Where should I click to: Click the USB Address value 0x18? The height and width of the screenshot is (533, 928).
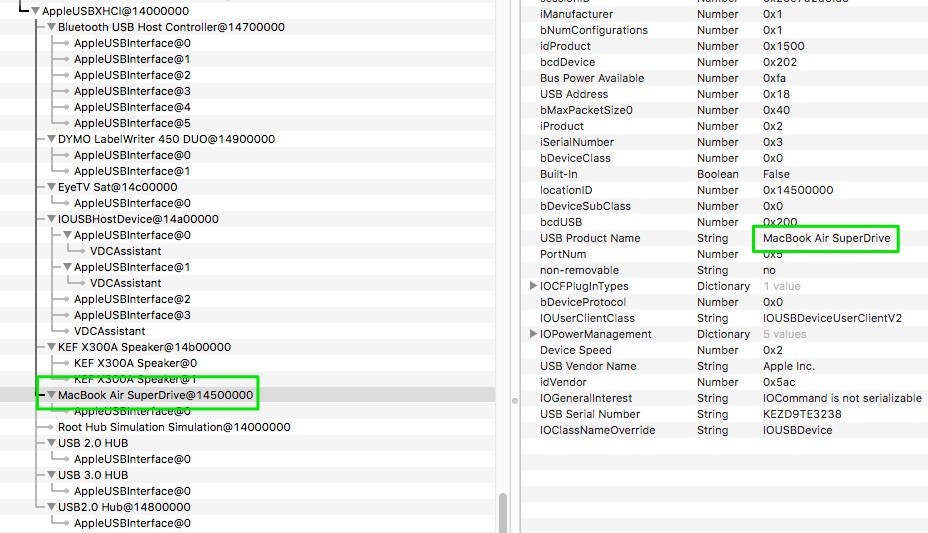point(776,93)
